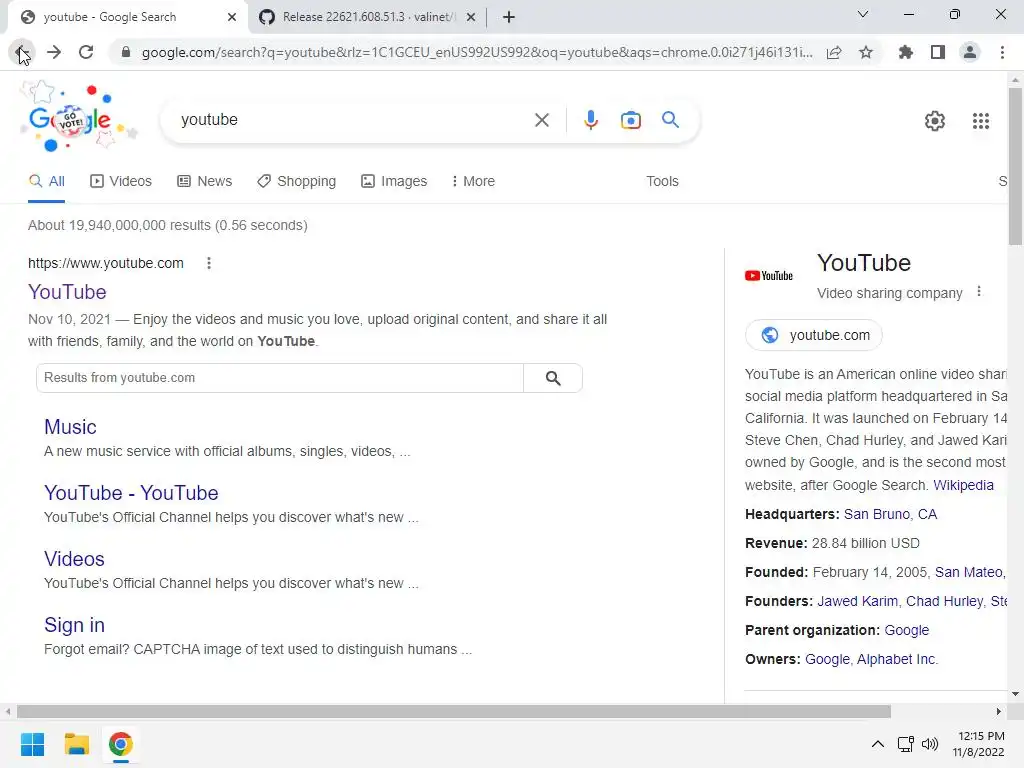Clear the search box with the X icon
Screen dimensions: 1024x768
pyautogui.click(x=541, y=120)
